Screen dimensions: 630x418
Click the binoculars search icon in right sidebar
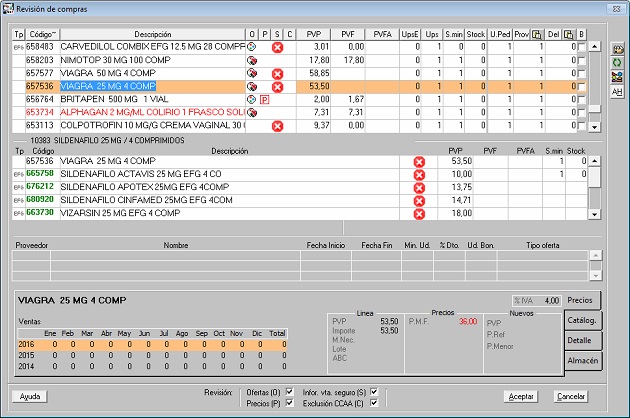tap(617, 49)
